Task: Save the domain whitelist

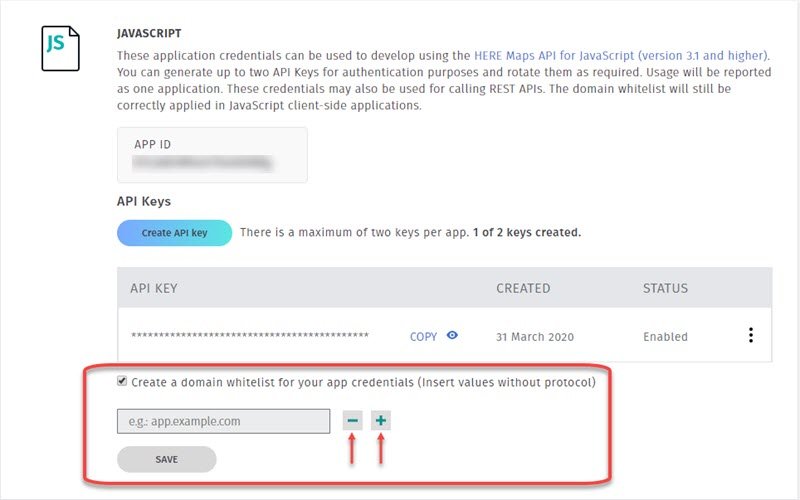Action: coord(167,459)
